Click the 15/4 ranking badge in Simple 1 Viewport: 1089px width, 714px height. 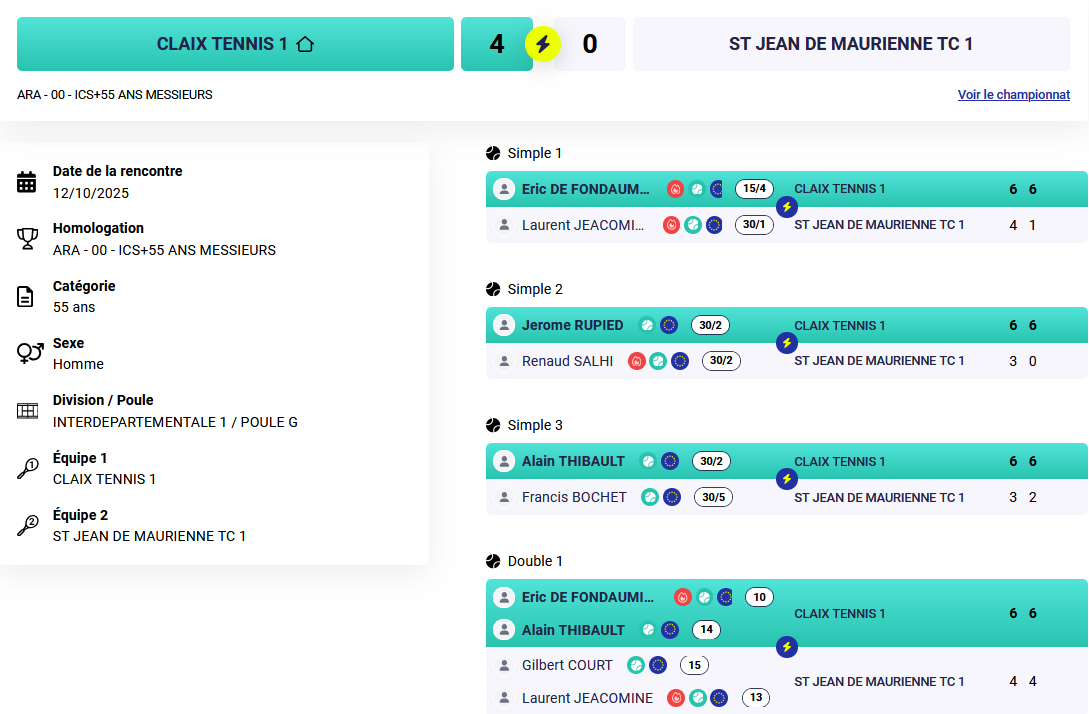point(754,189)
